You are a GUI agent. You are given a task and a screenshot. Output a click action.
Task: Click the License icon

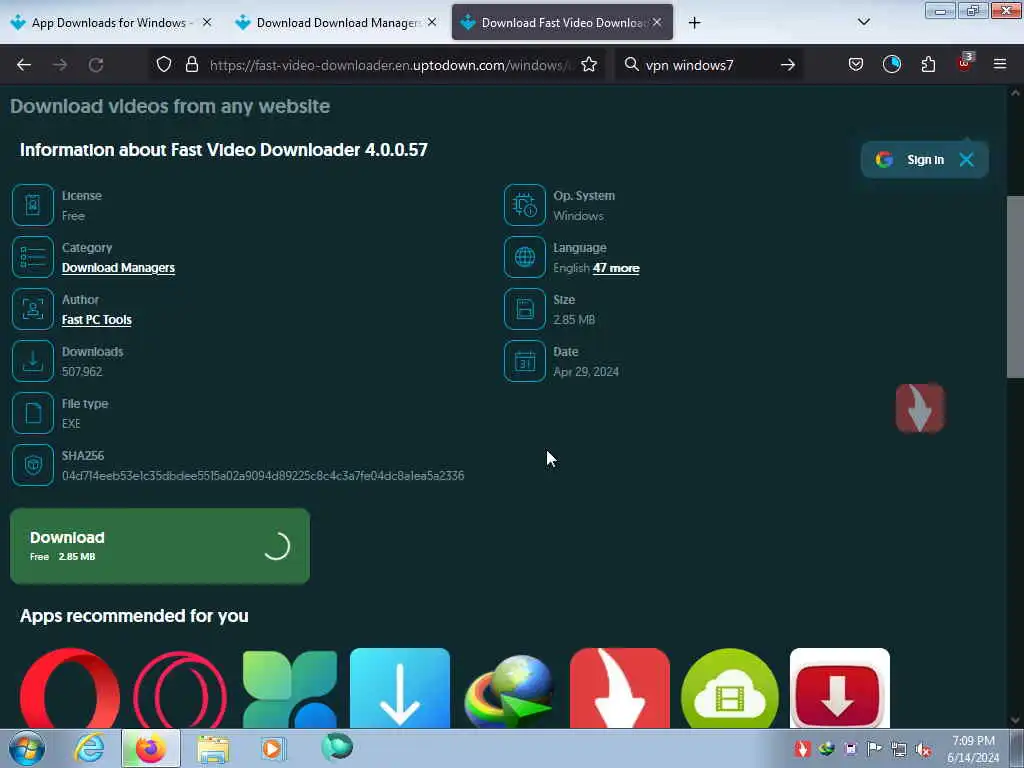coord(33,205)
